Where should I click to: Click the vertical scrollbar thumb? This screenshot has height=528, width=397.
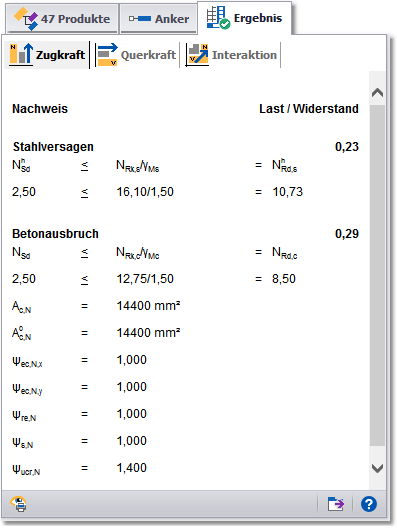[377, 275]
